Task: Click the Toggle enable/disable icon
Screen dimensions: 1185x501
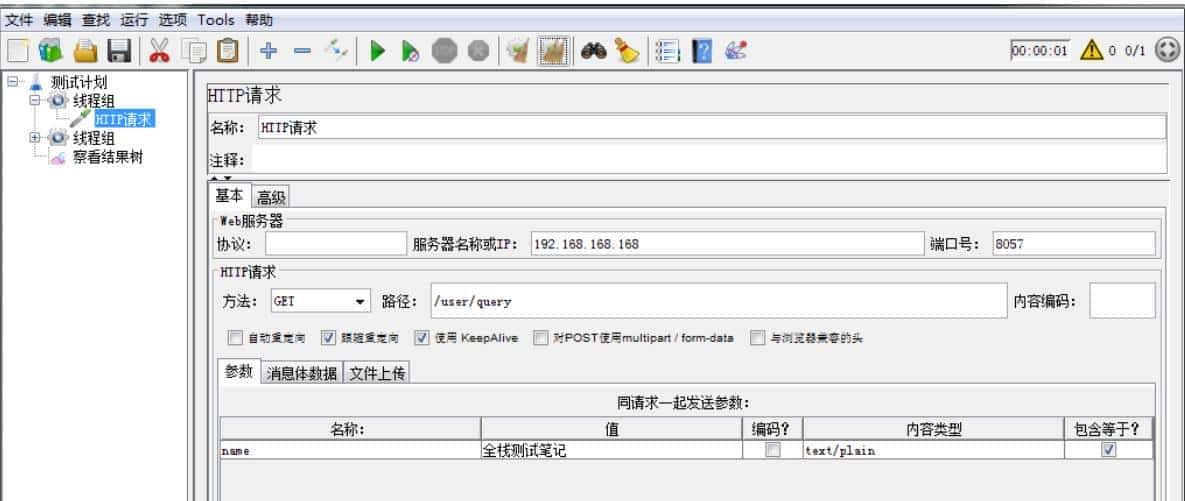Action: click(x=336, y=51)
